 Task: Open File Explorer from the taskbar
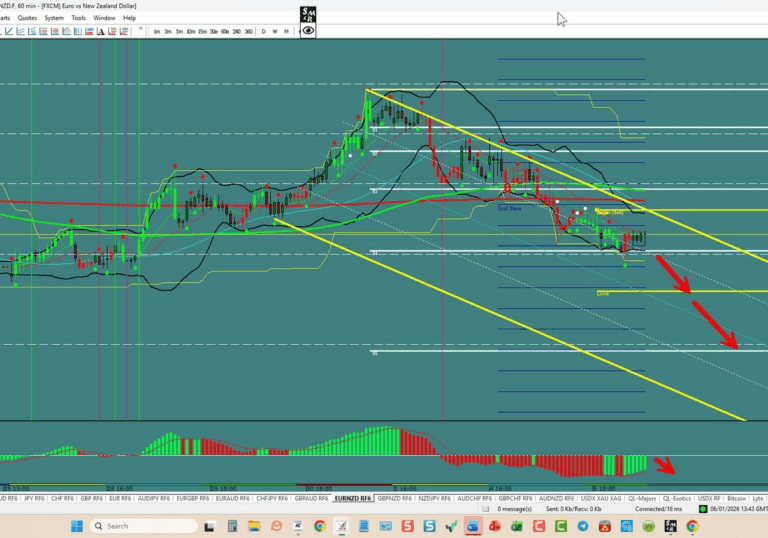(254, 526)
